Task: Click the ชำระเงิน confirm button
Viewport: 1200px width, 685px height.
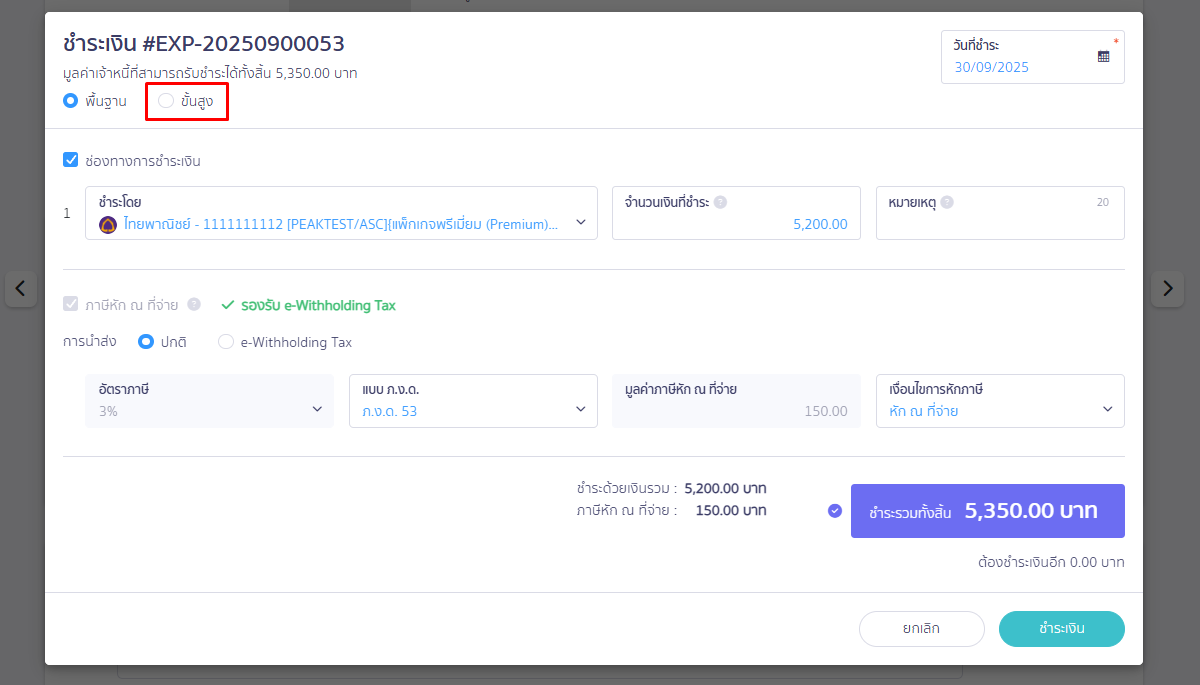Action: [1061, 629]
